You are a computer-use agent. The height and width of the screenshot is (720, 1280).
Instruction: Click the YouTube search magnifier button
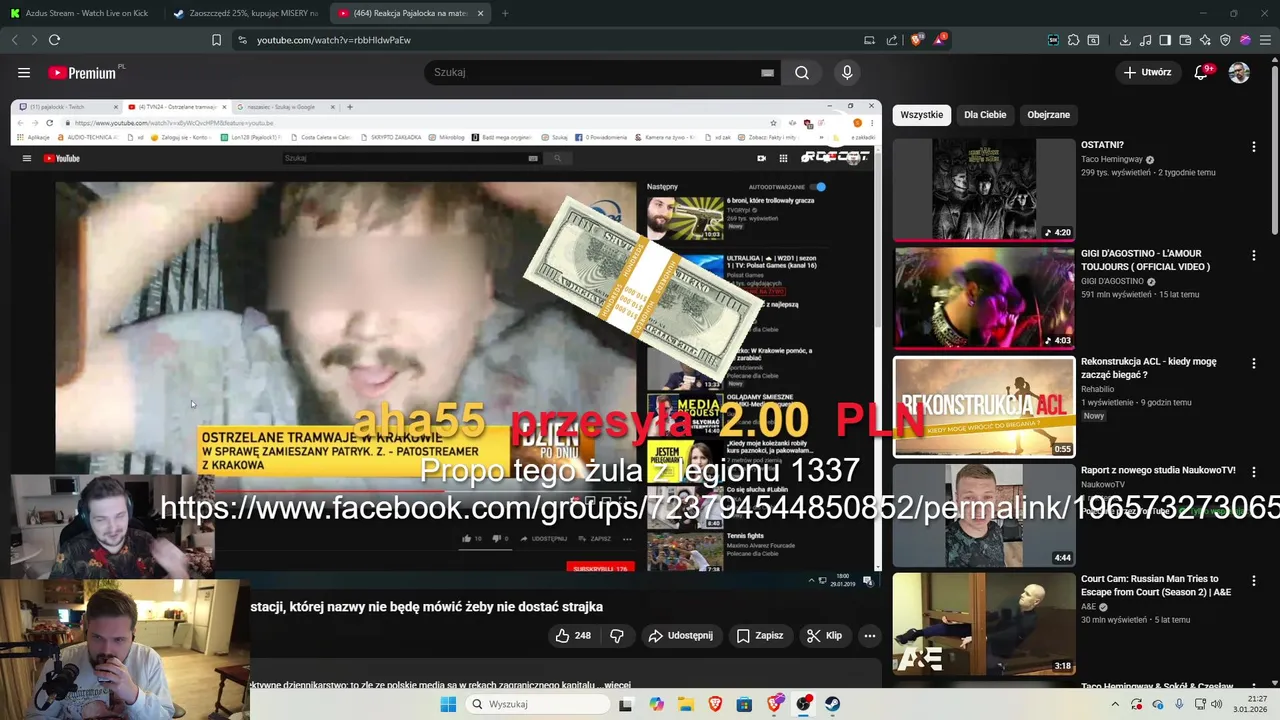click(x=802, y=73)
